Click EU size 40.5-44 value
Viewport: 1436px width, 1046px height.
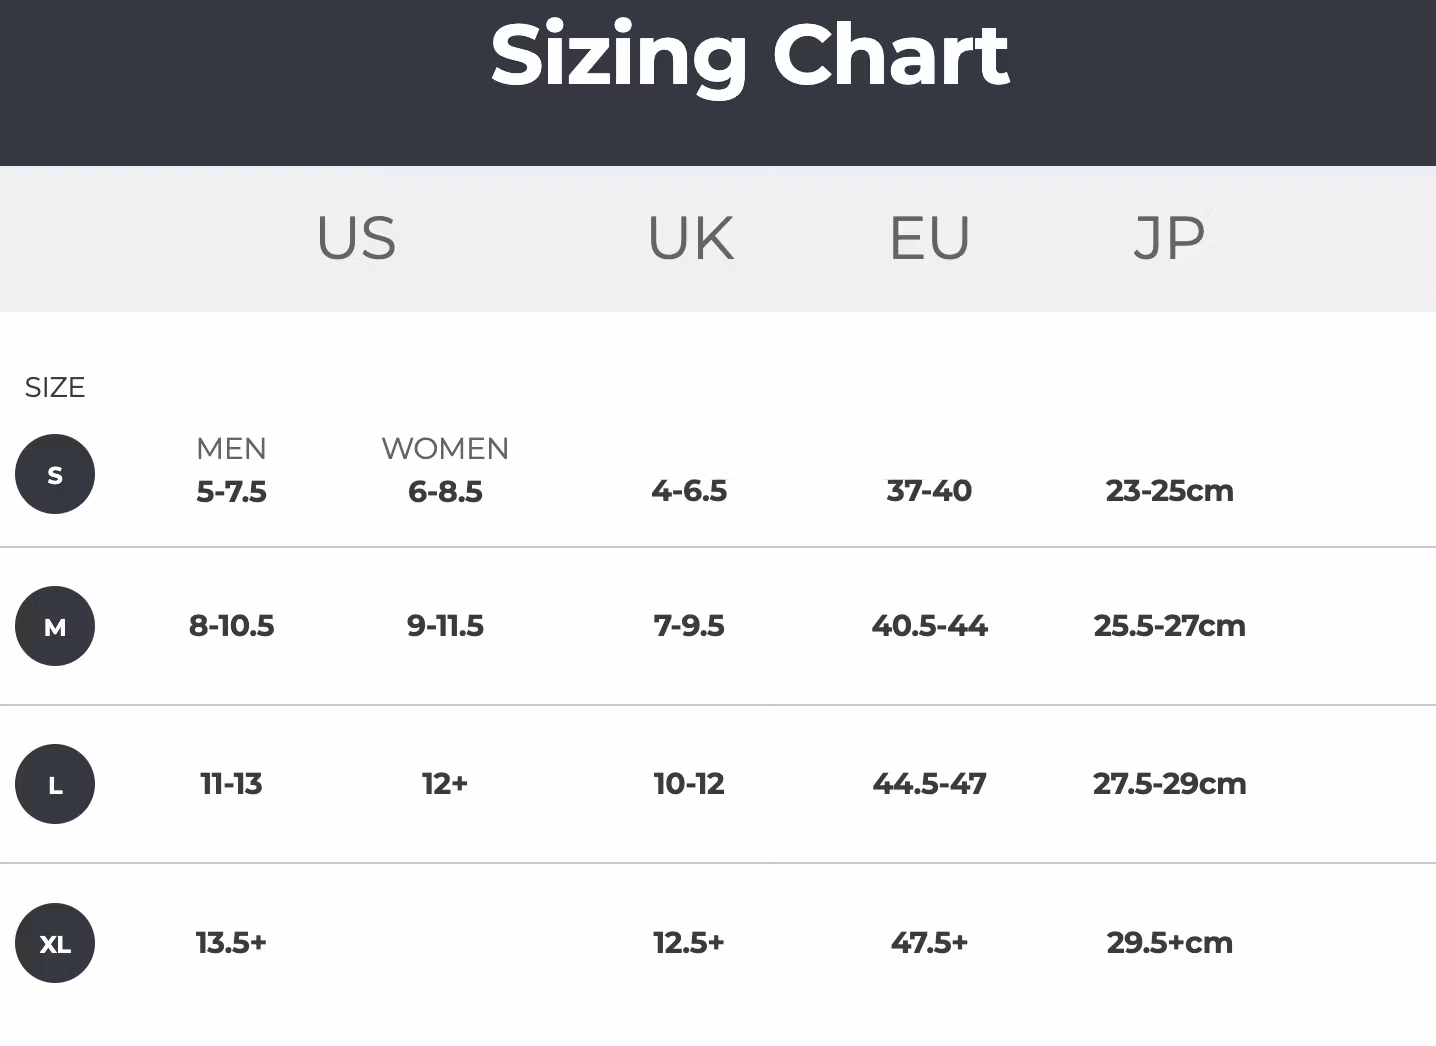tap(929, 626)
